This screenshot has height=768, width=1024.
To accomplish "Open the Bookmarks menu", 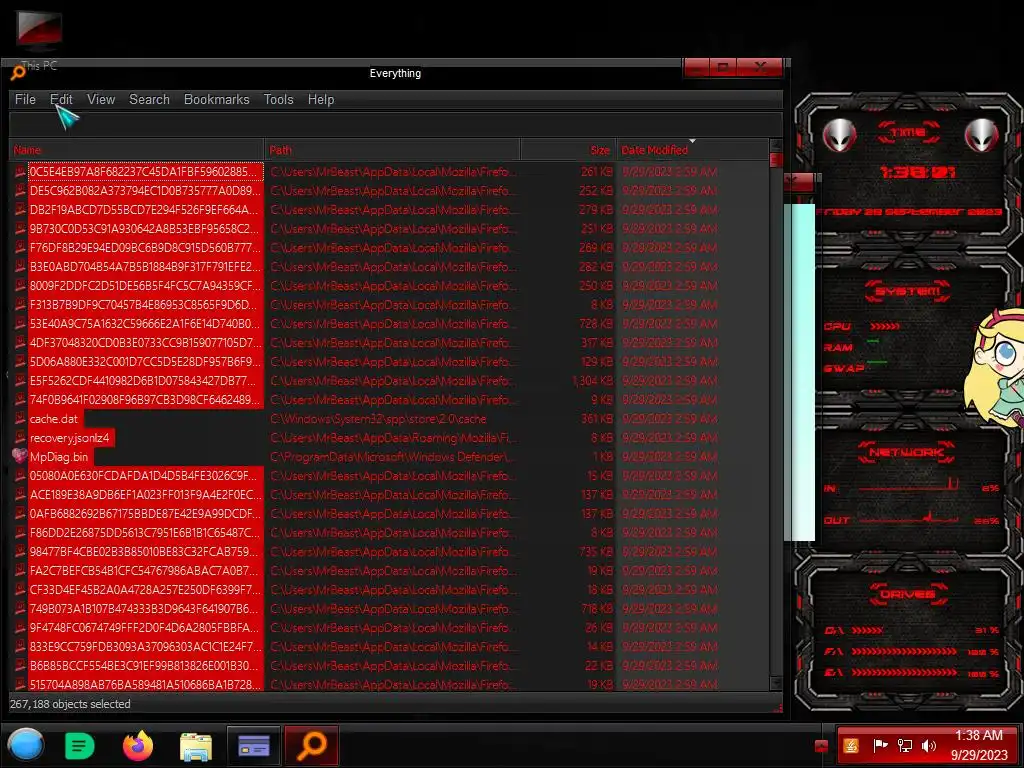I will pos(217,99).
